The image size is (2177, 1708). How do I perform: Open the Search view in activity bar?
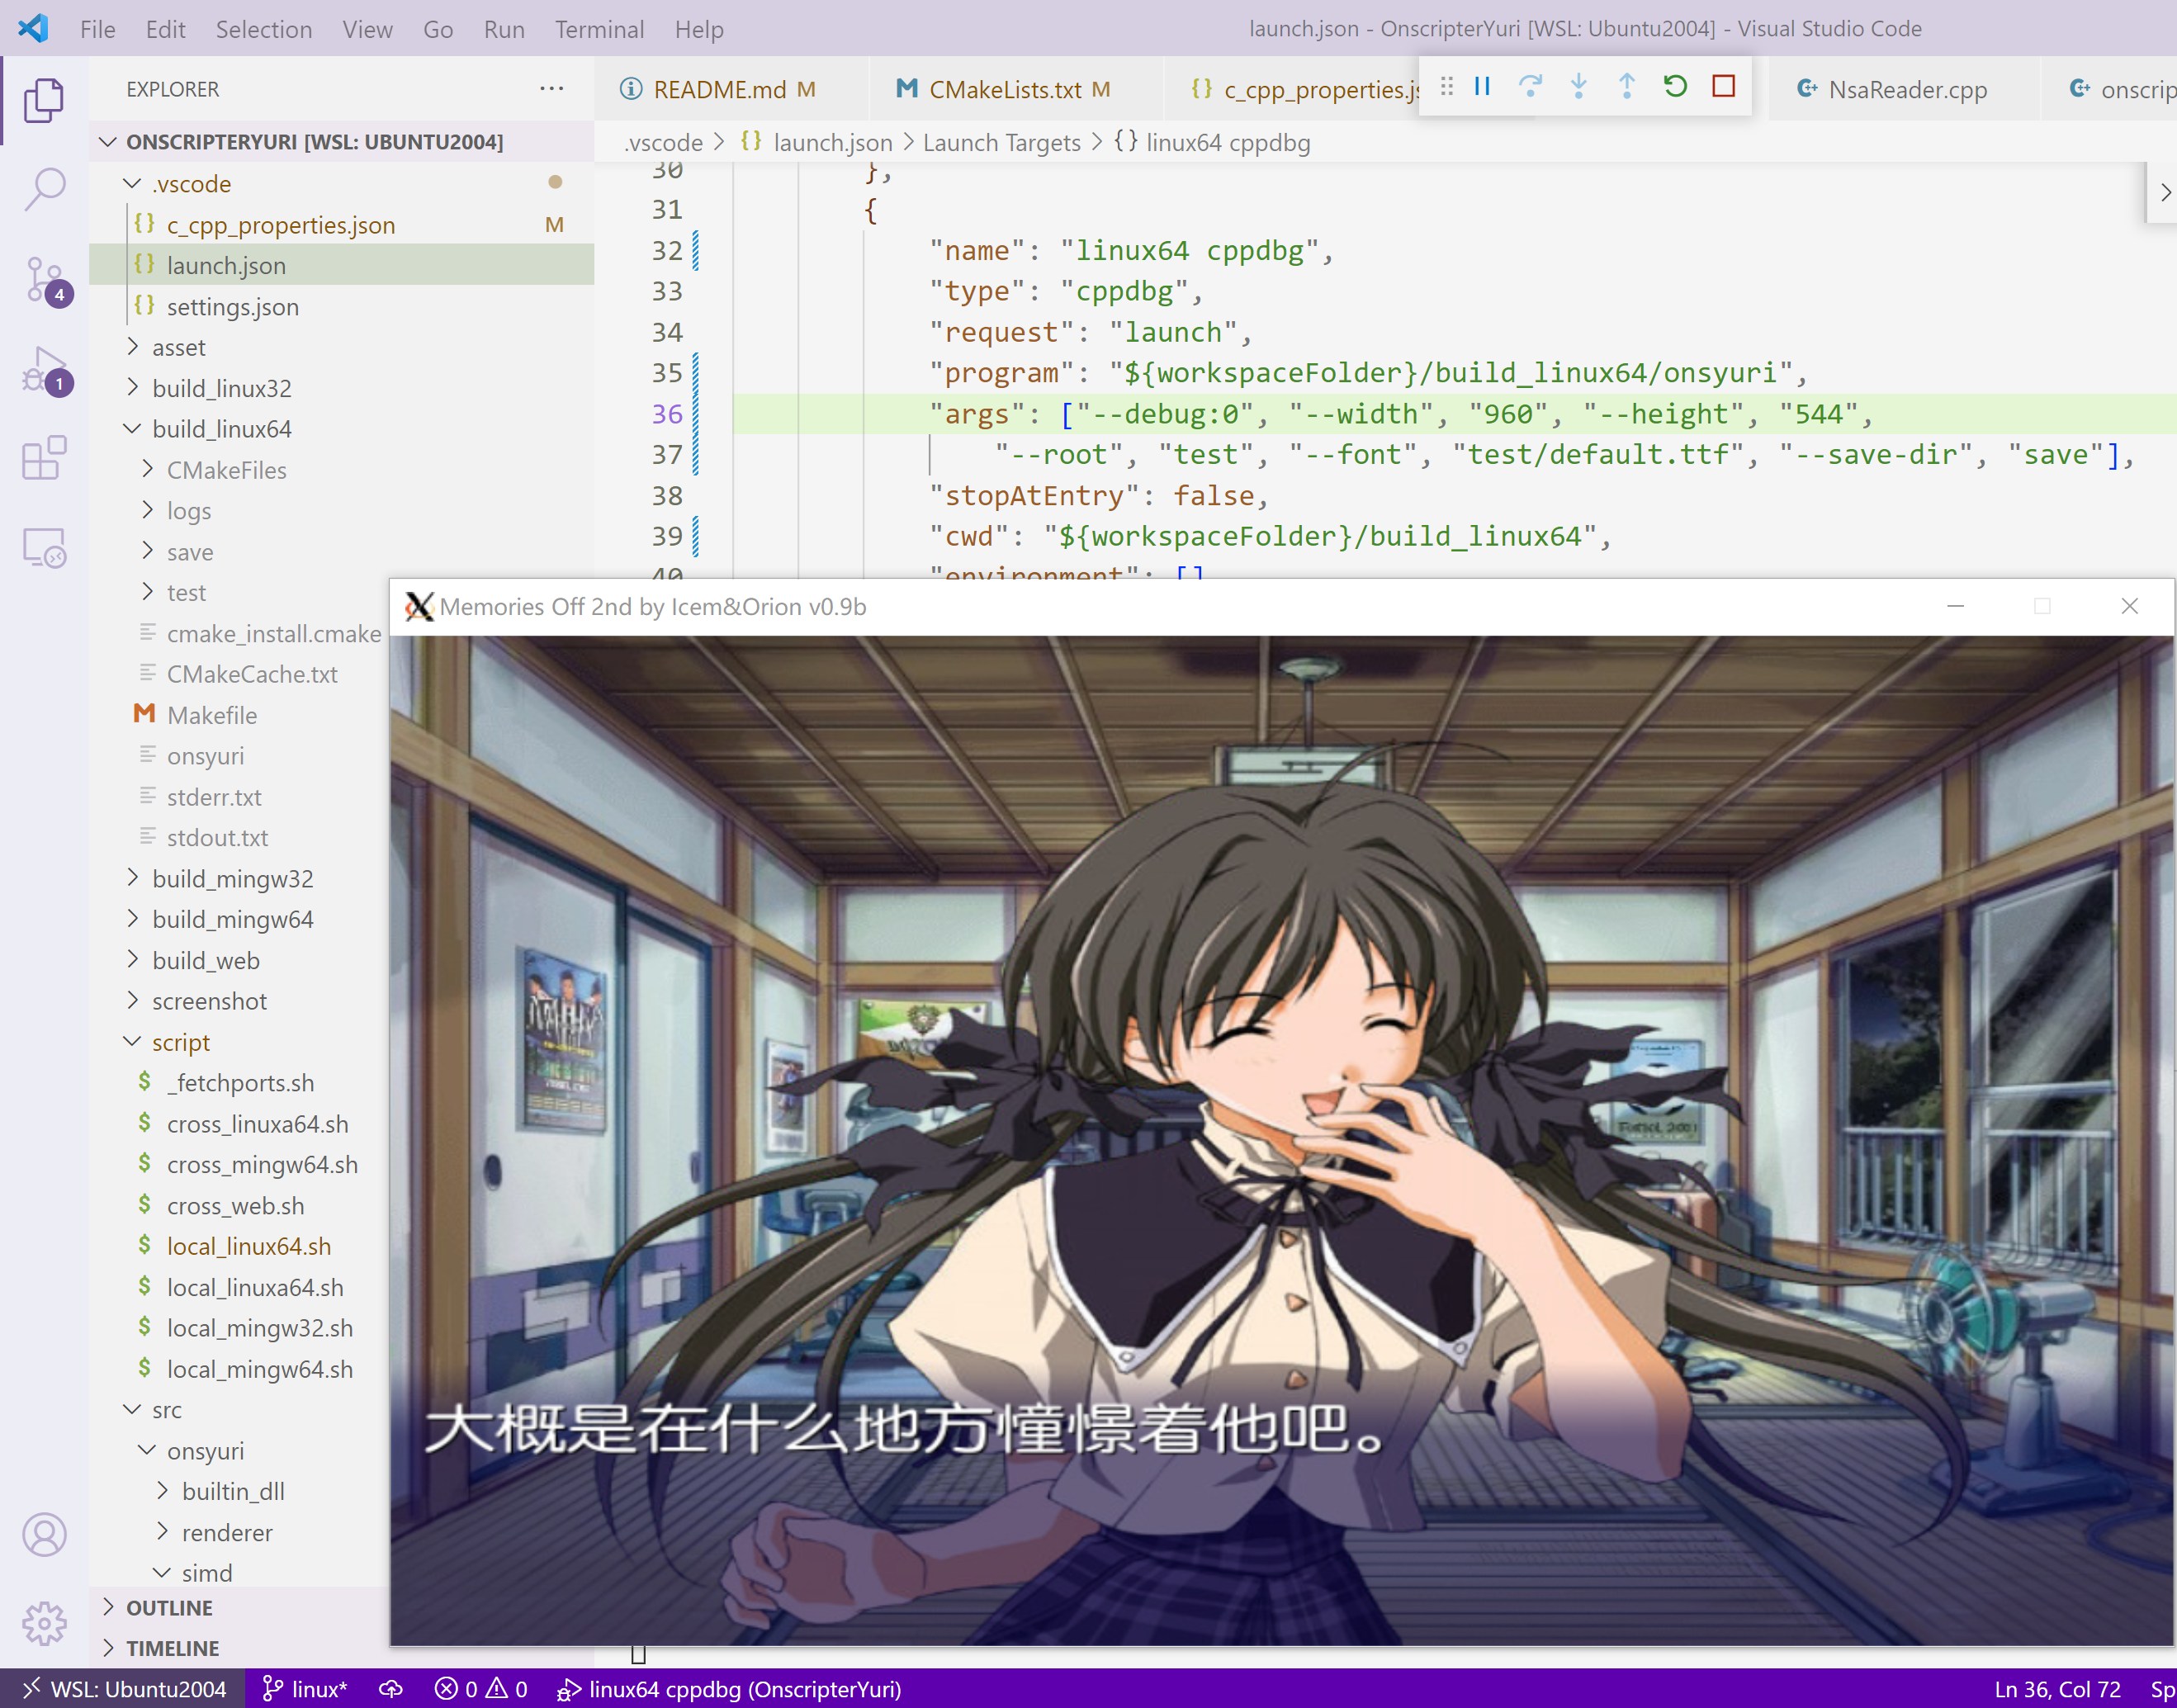44,188
